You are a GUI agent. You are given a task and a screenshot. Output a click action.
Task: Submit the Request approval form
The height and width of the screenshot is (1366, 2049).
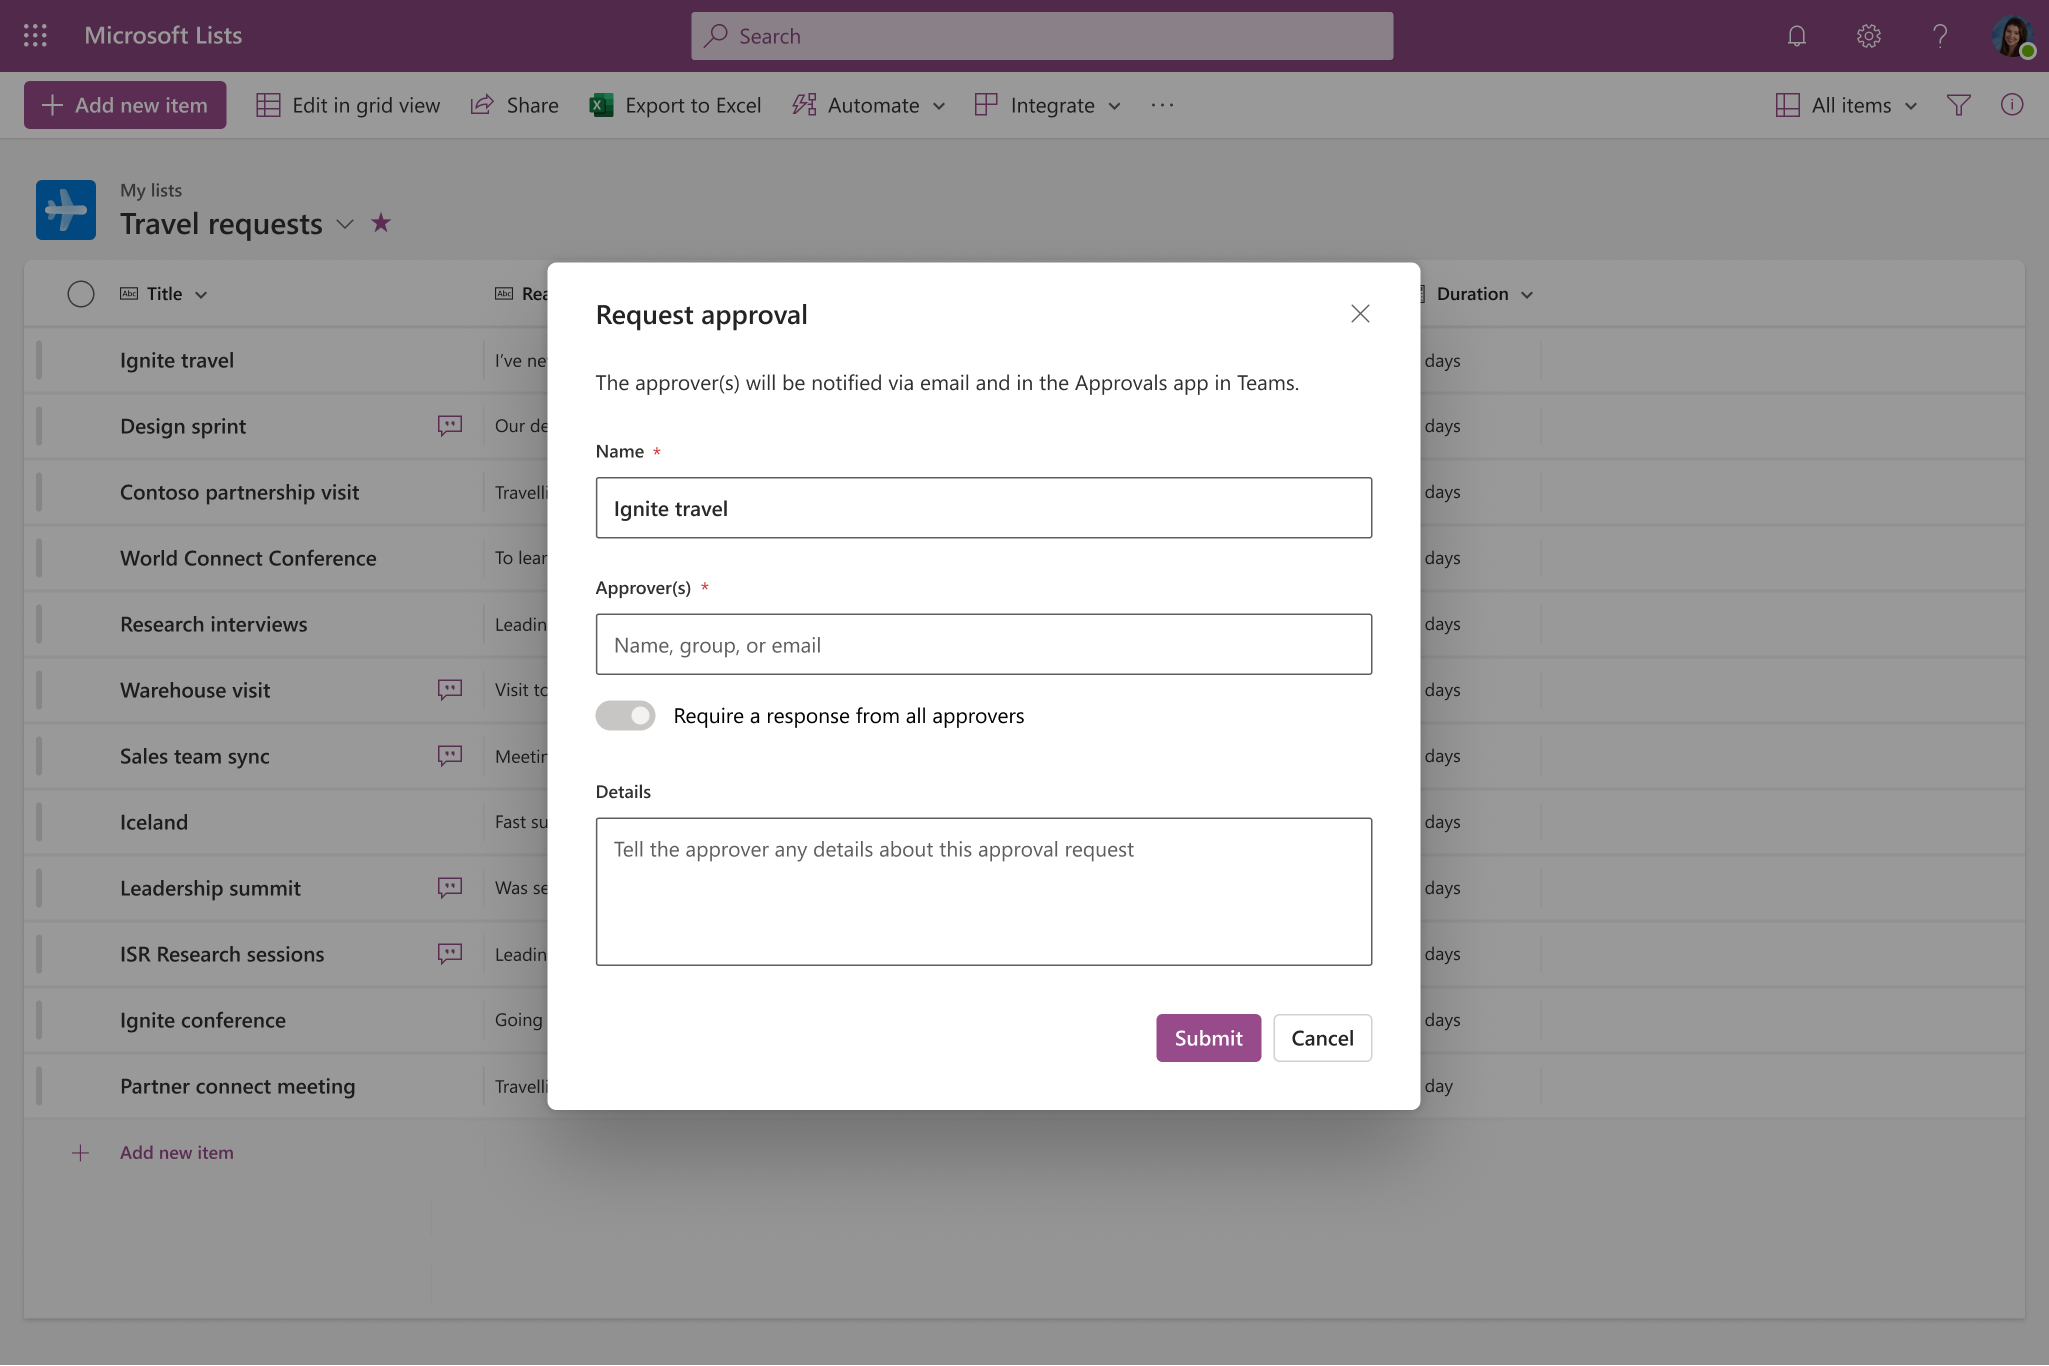click(x=1207, y=1037)
